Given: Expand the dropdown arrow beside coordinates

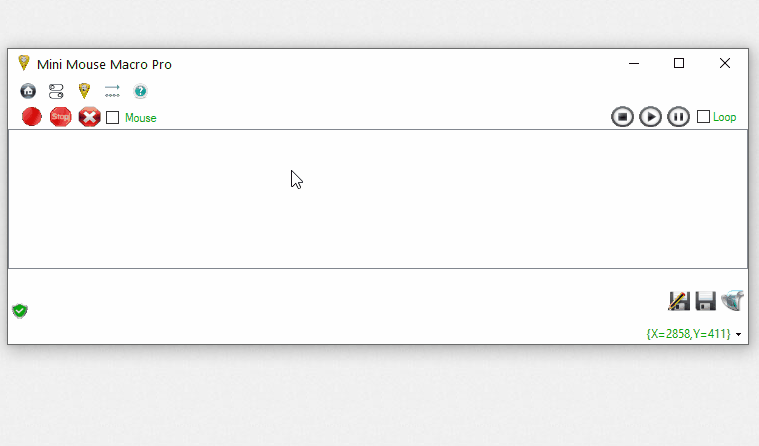Looking at the screenshot, I should [739, 334].
